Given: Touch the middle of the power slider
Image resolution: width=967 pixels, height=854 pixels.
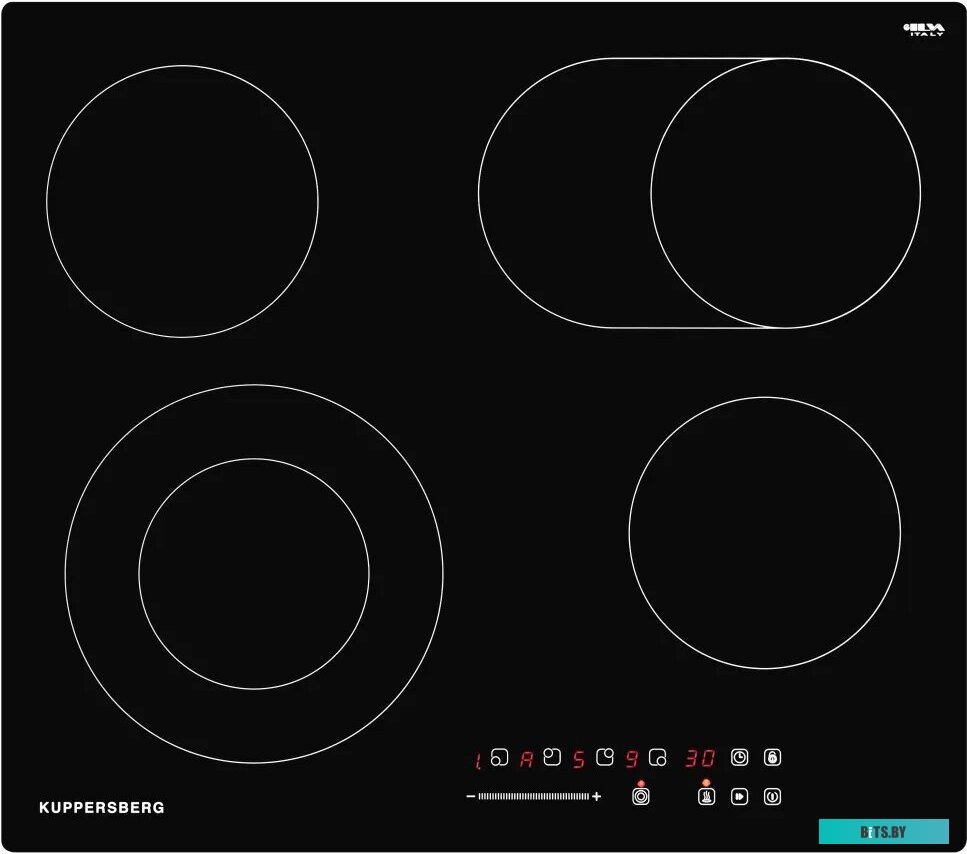Looking at the screenshot, I should (533, 797).
